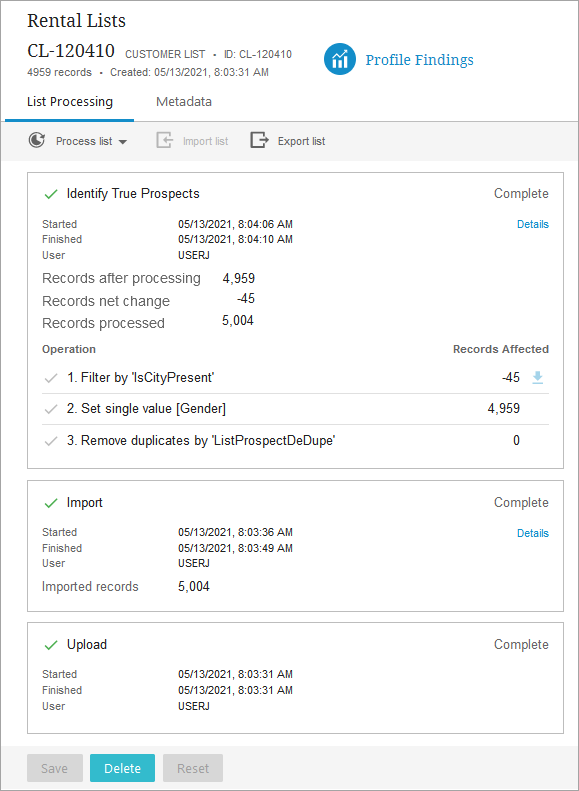Click checkmark for Set single value operation
The width and height of the screenshot is (579, 791).
(x=50, y=410)
